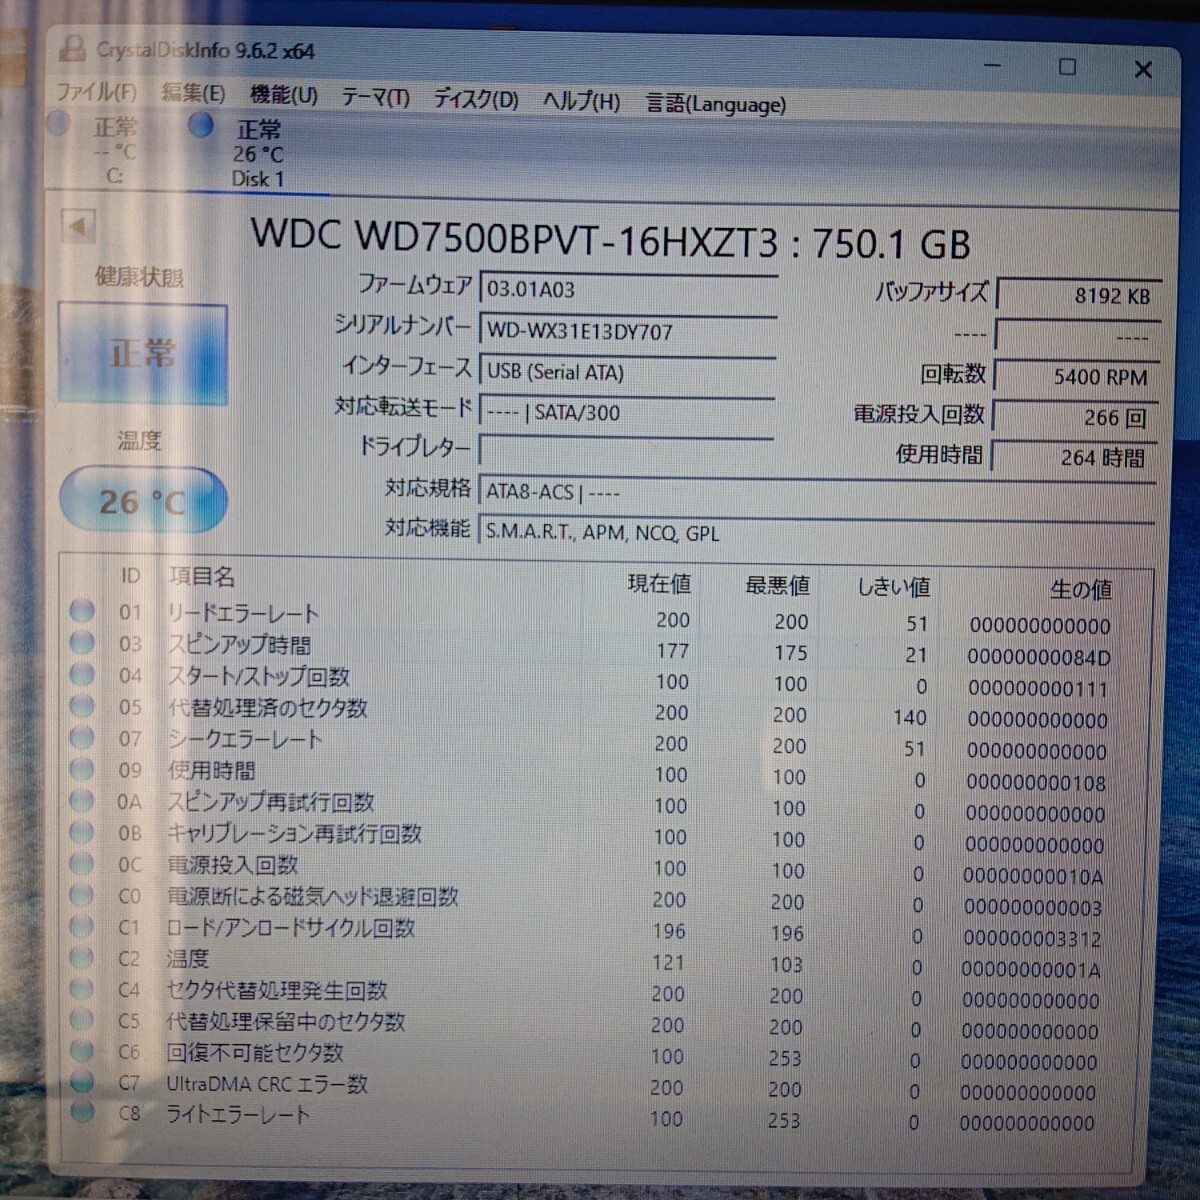The image size is (1200, 1200).
Task: Open the ヘルプ(H) menu
Action: (580, 101)
